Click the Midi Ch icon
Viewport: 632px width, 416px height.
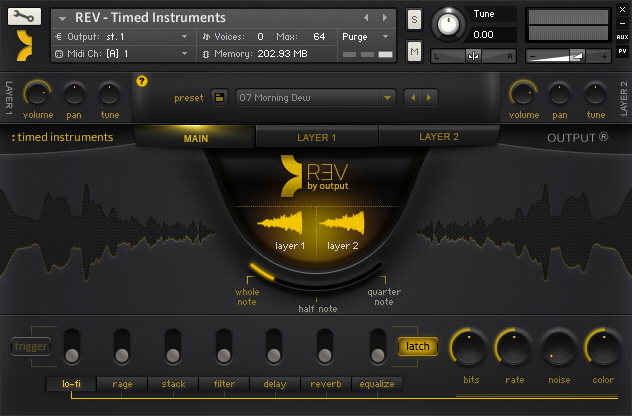59,54
